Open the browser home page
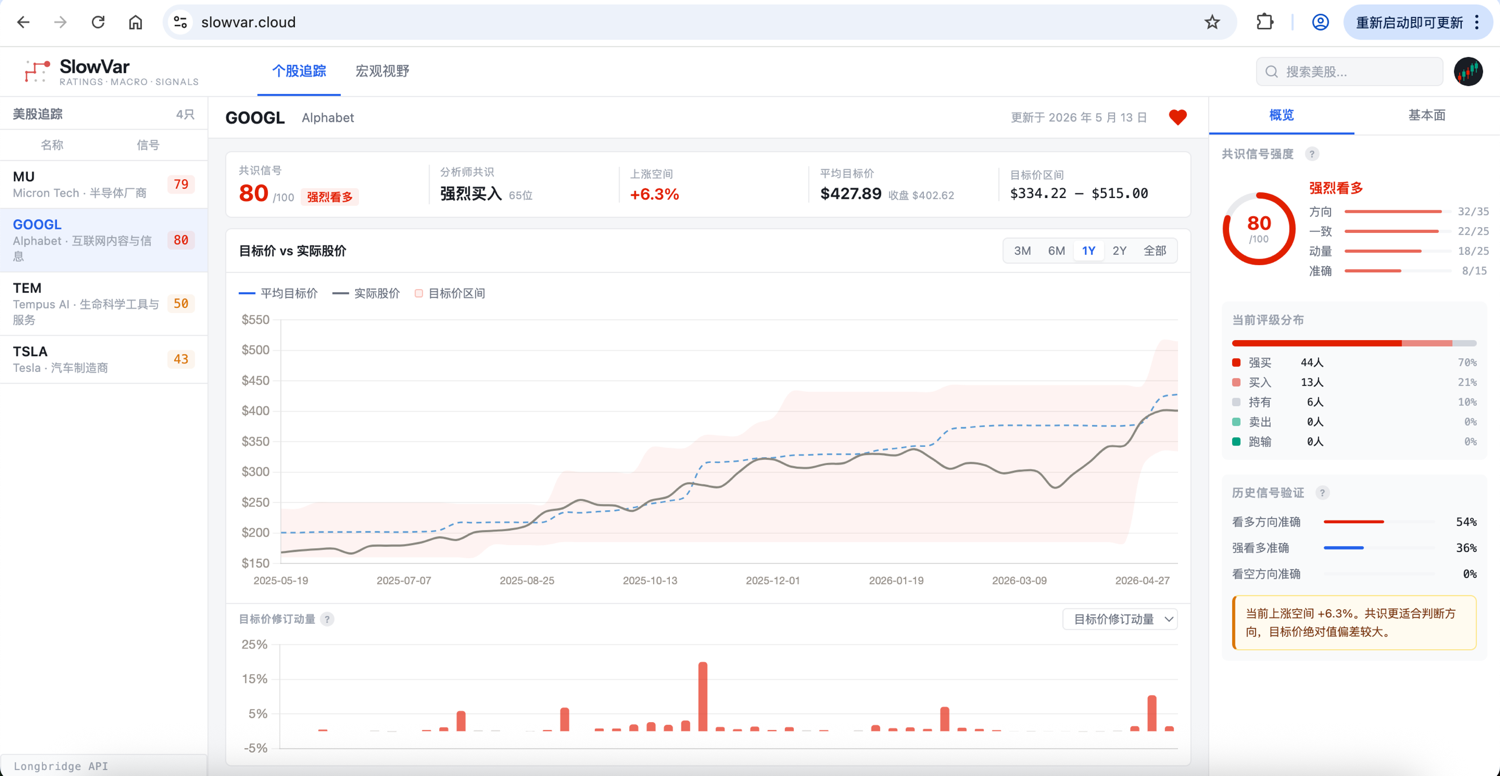1500x776 pixels. point(136,22)
